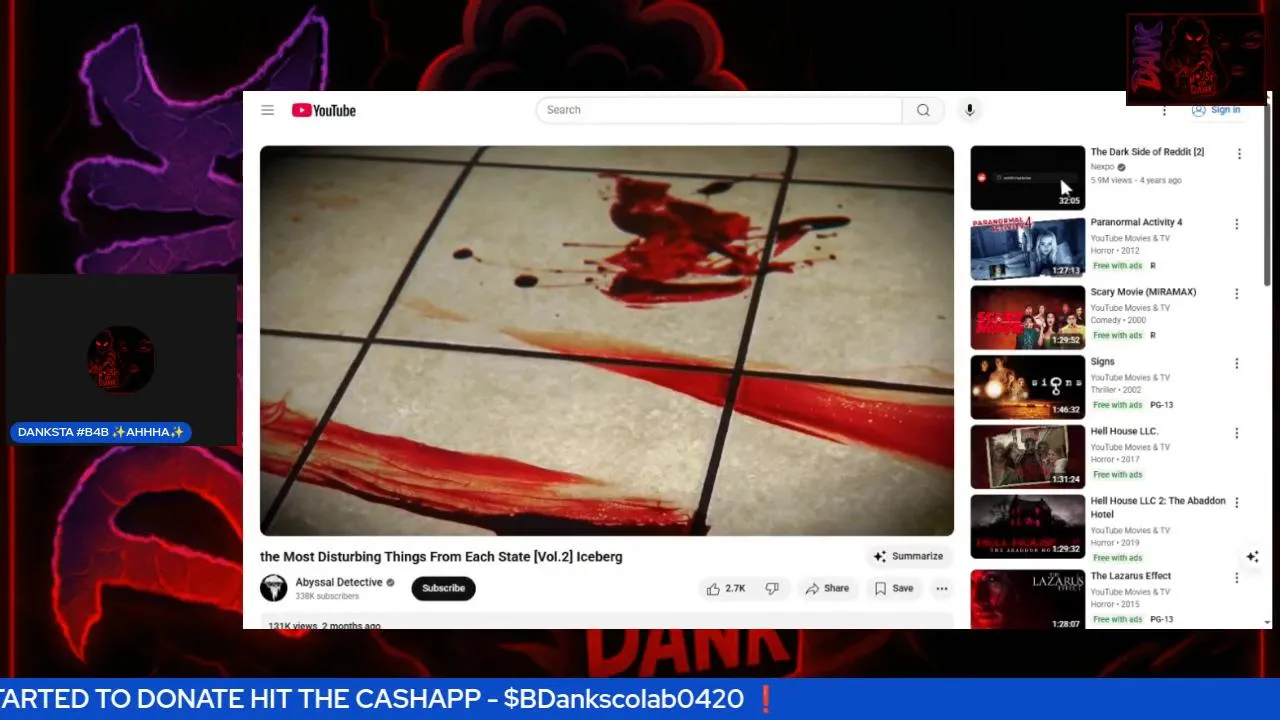1280x720 pixels.
Task: Save the video to a playlist
Action: point(894,589)
